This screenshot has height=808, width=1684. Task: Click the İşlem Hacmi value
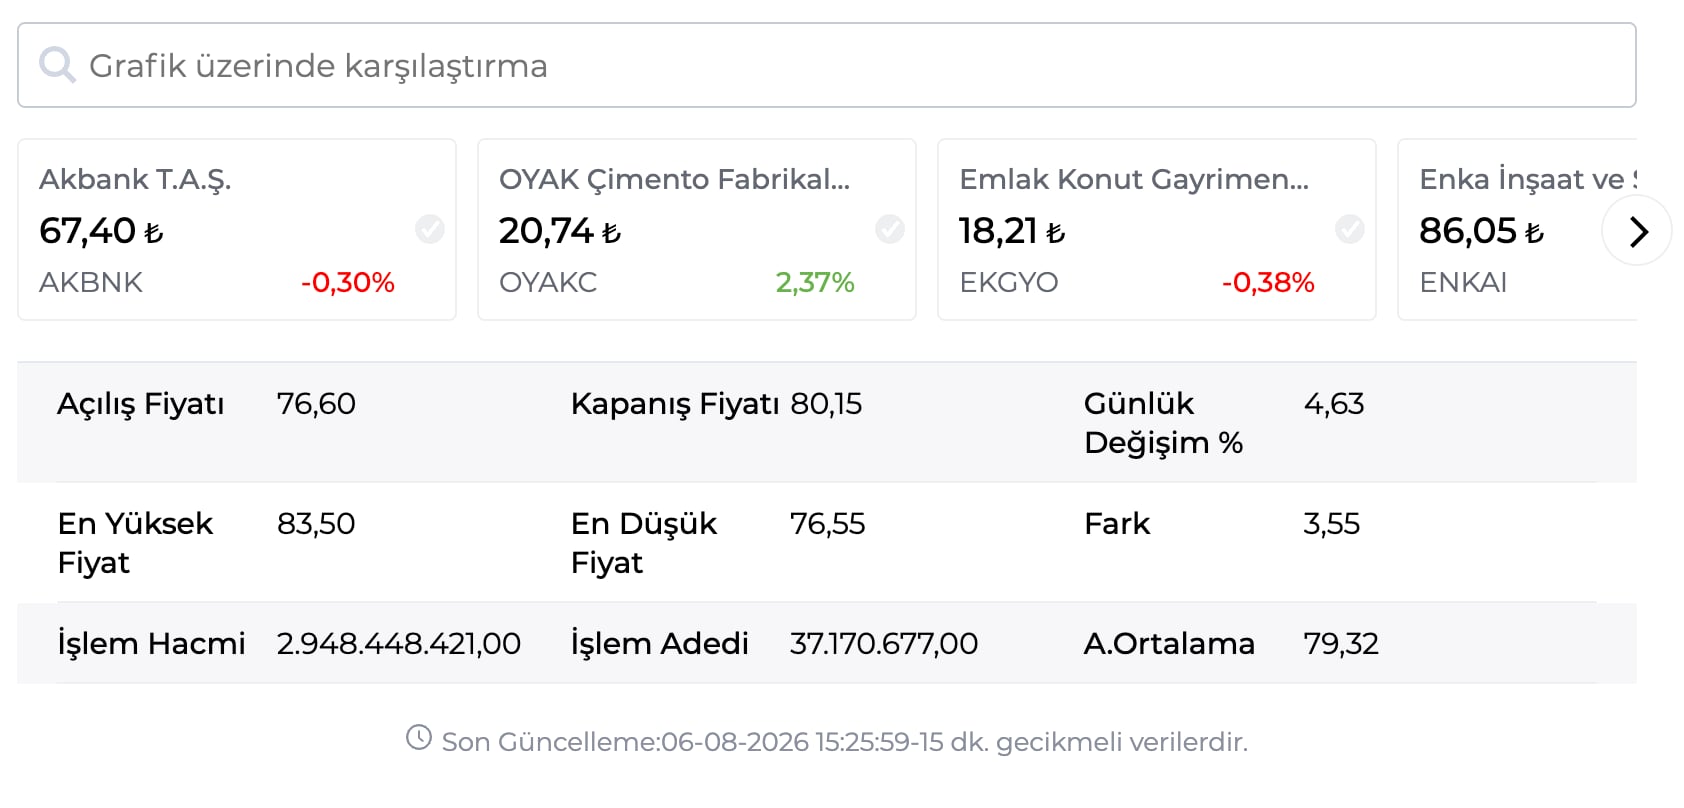pyautogui.click(x=399, y=643)
